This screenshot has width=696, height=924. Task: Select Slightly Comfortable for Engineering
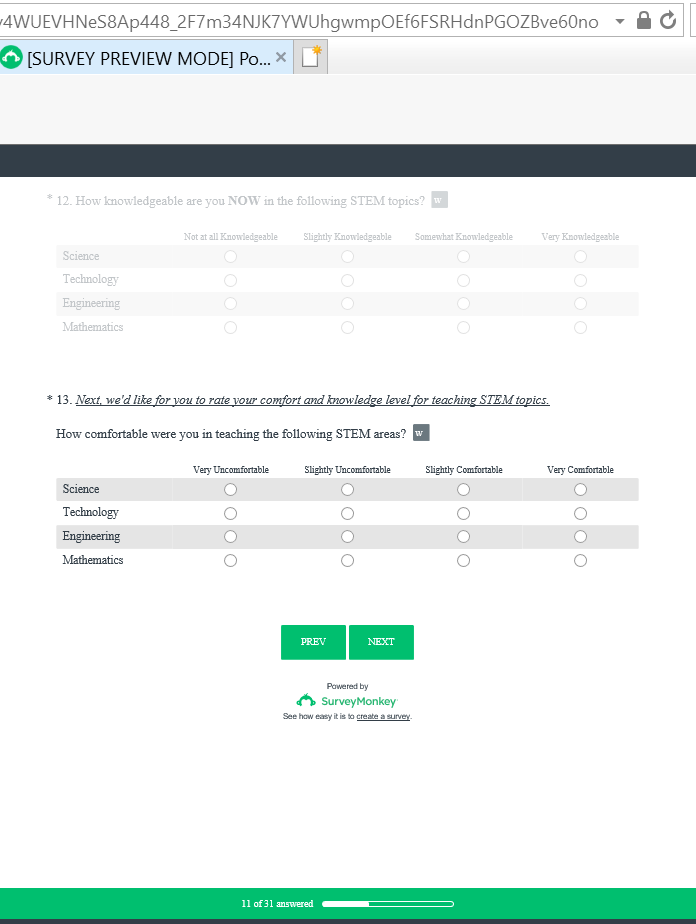click(463, 537)
